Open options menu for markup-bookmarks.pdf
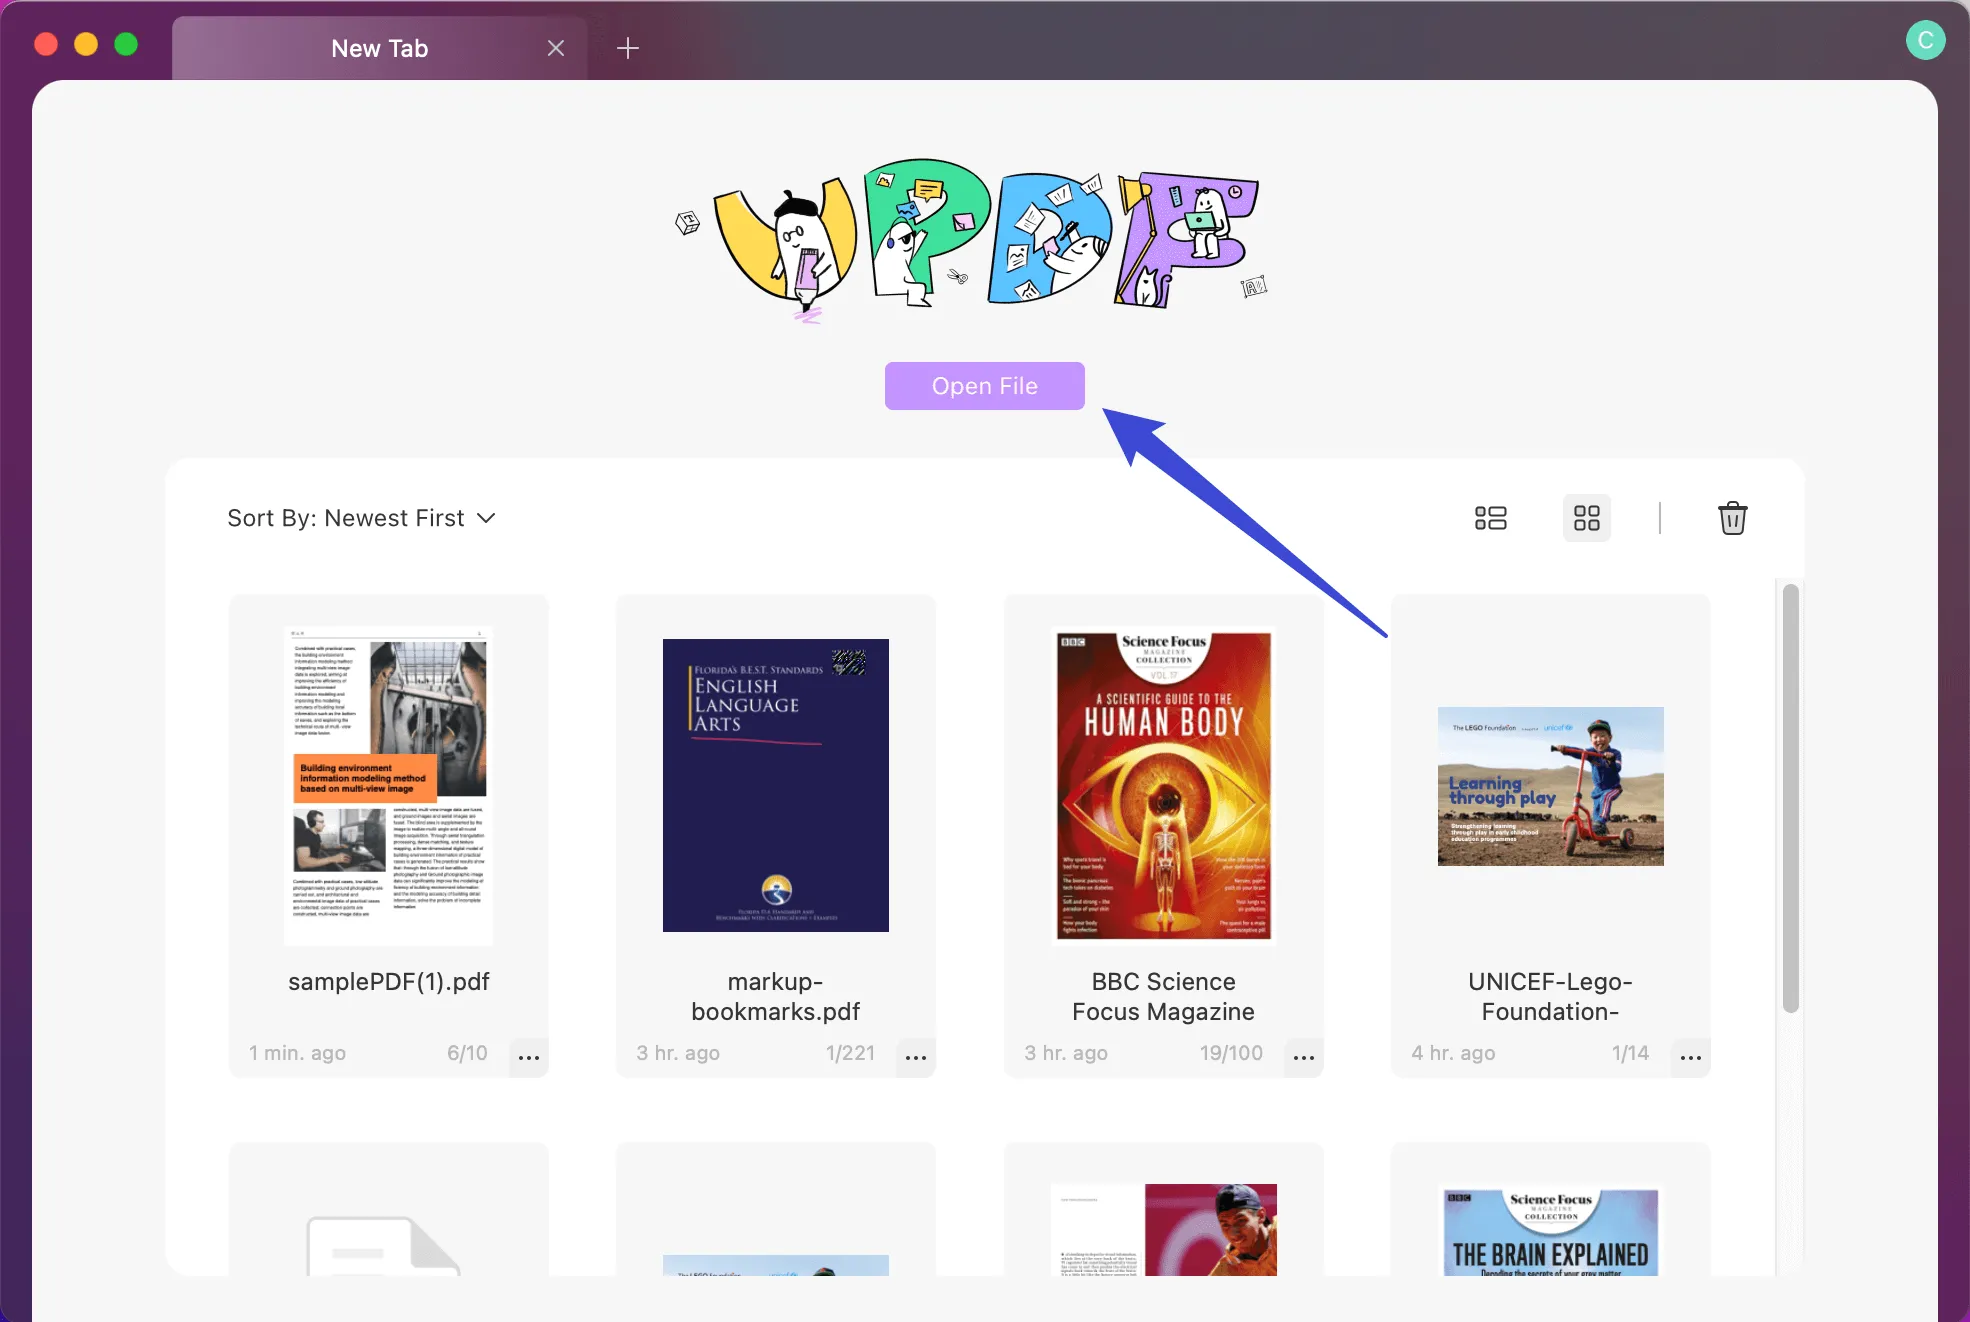This screenshot has height=1322, width=1970. 915,1057
